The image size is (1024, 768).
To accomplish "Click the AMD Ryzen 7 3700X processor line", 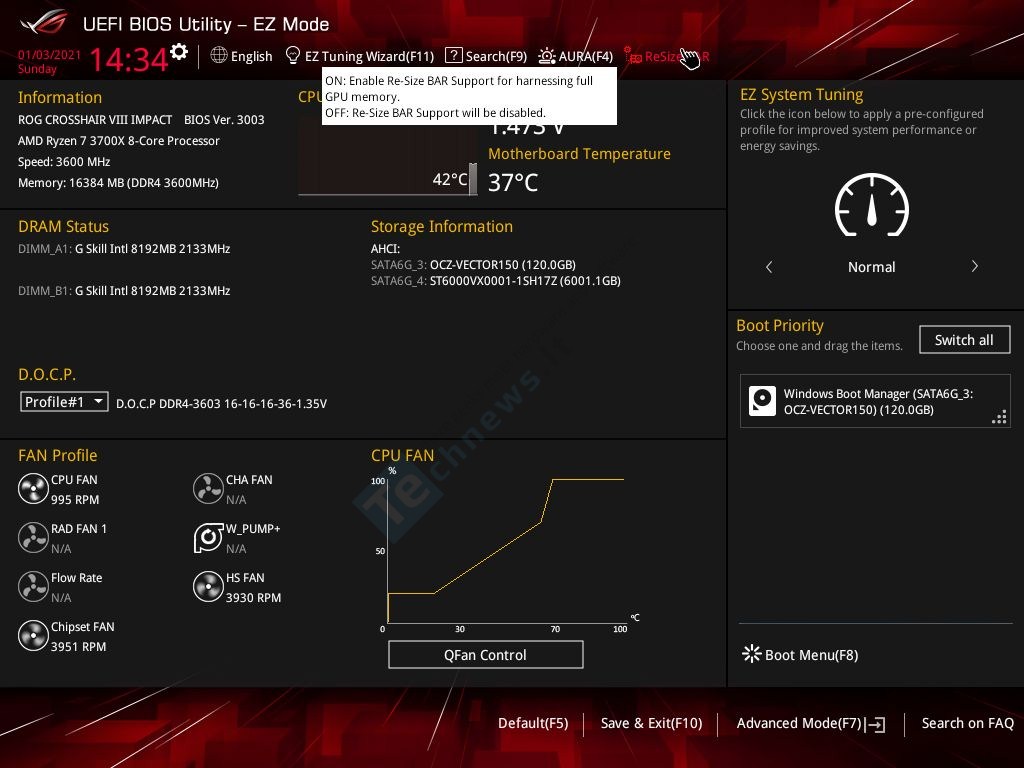I will pos(119,140).
